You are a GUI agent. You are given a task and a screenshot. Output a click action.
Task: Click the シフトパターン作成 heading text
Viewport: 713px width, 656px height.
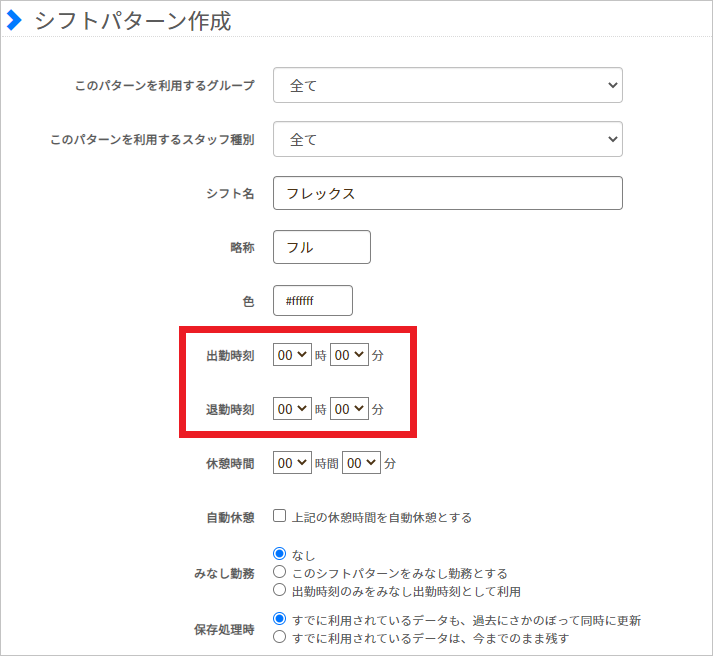[x=133, y=21]
